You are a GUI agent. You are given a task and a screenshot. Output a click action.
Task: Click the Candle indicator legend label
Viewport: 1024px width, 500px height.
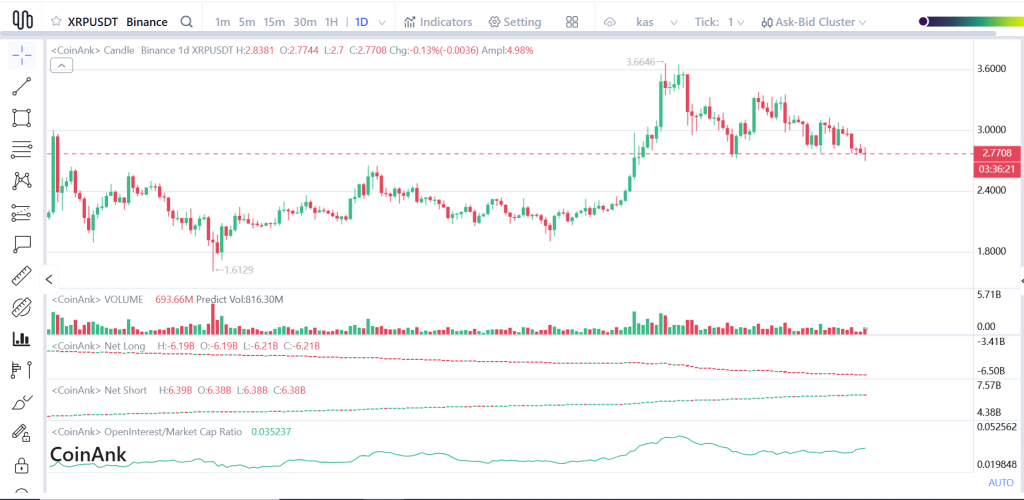92,50
